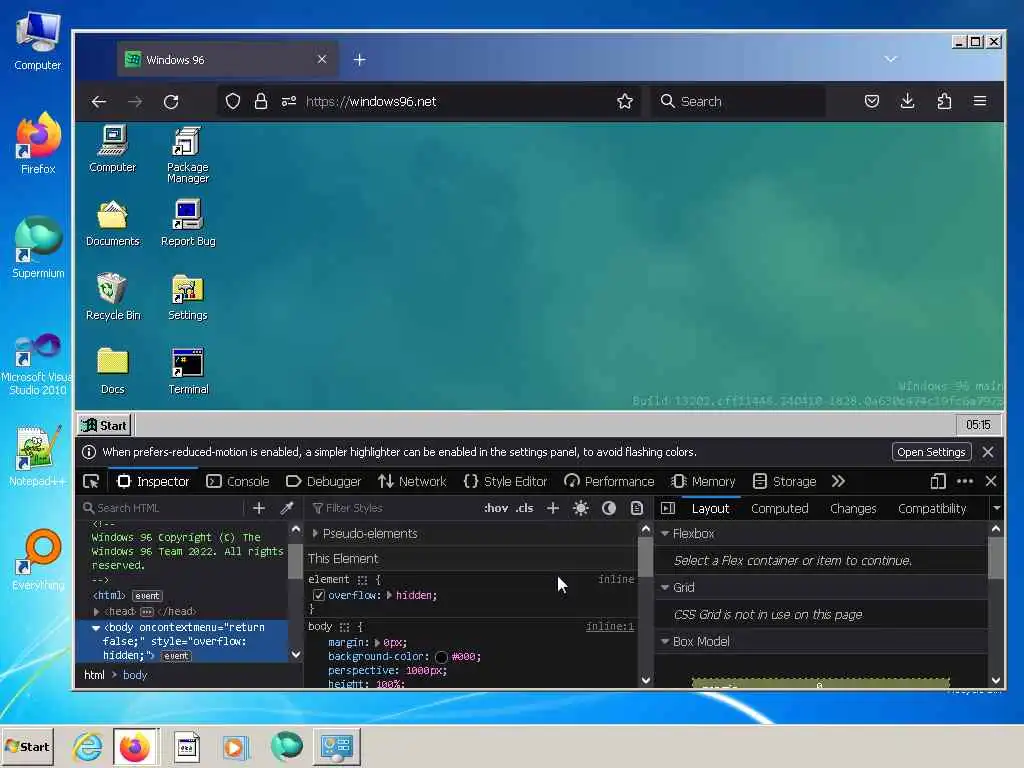
Task: Open Internet Explorer from taskbar
Action: [87, 746]
